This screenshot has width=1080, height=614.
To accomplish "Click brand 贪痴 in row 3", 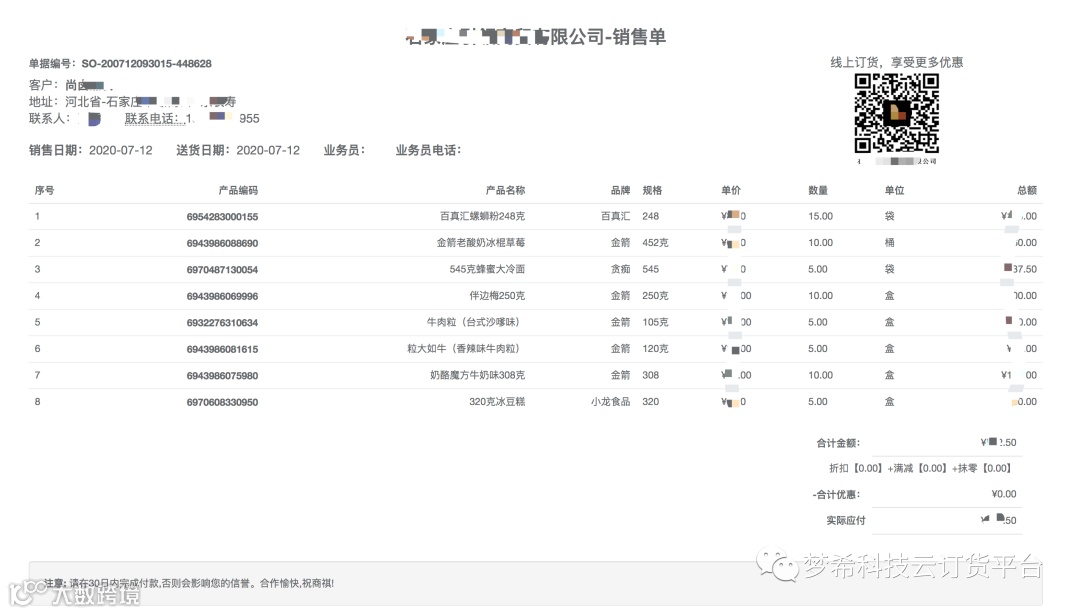I will 621,269.
